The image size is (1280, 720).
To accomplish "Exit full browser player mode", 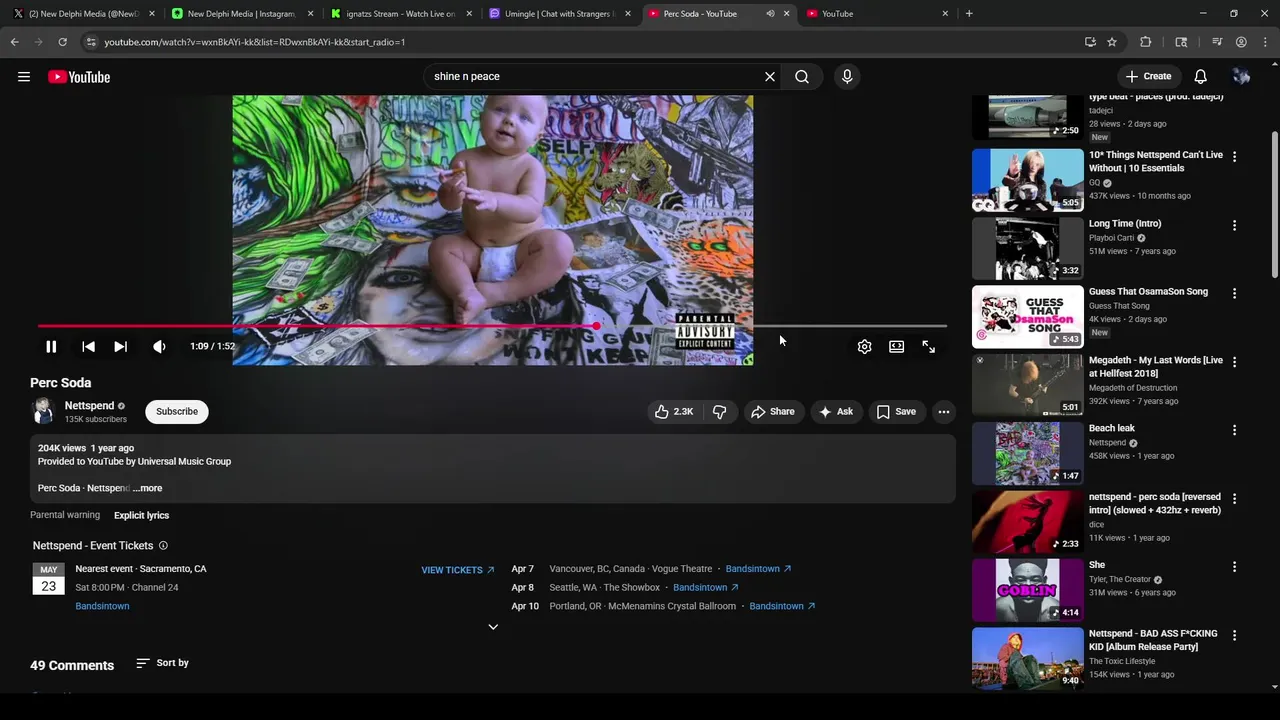I will point(928,347).
